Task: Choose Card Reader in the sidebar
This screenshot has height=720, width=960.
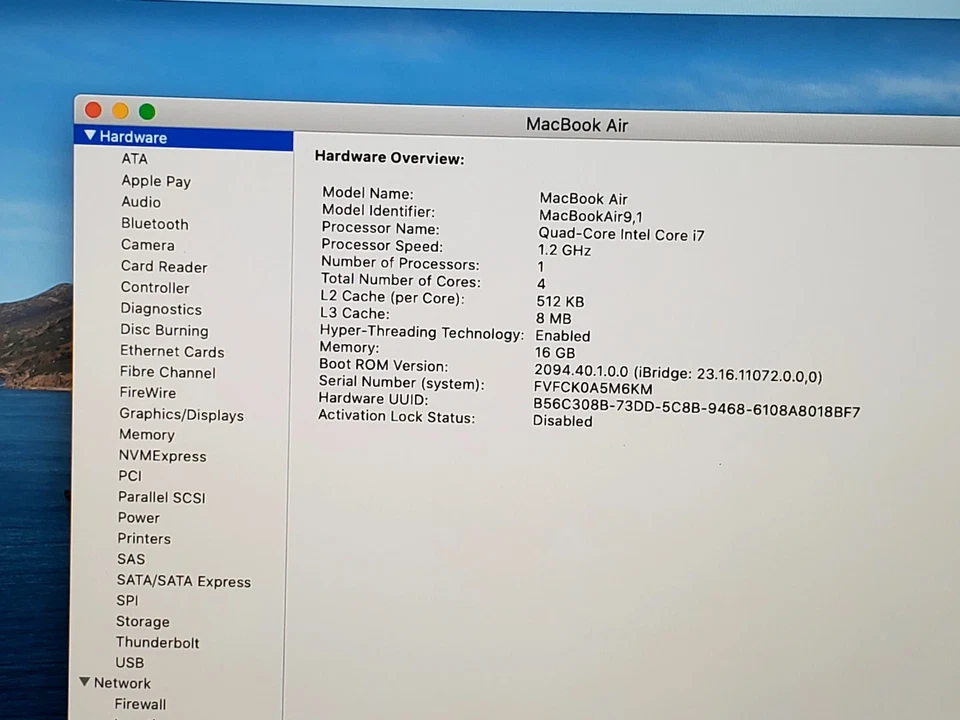Action: 164,266
